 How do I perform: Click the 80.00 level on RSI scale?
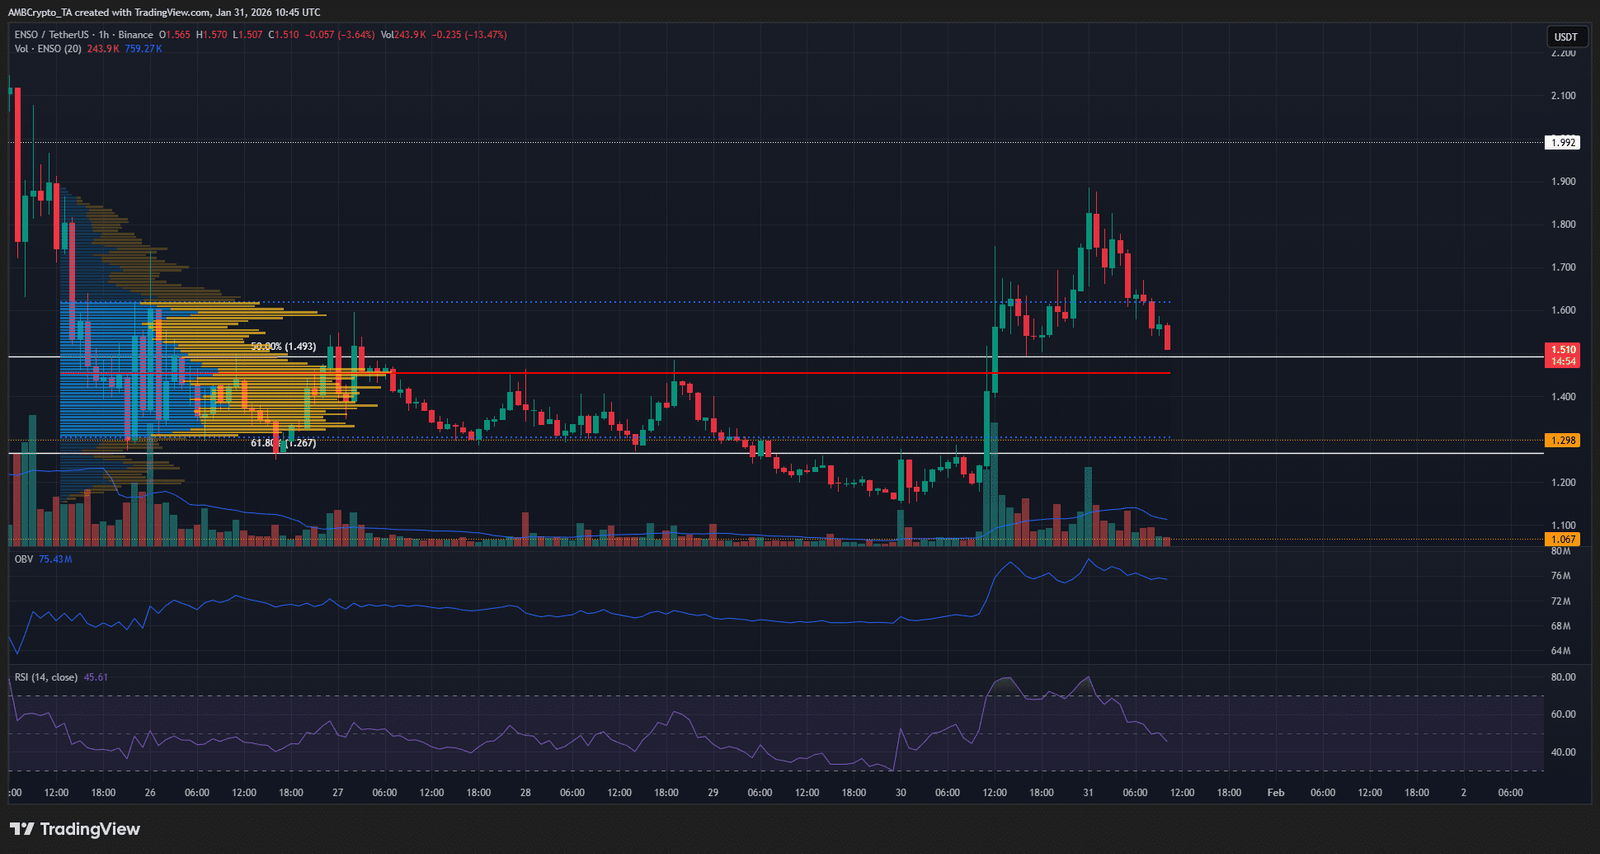tap(1562, 677)
